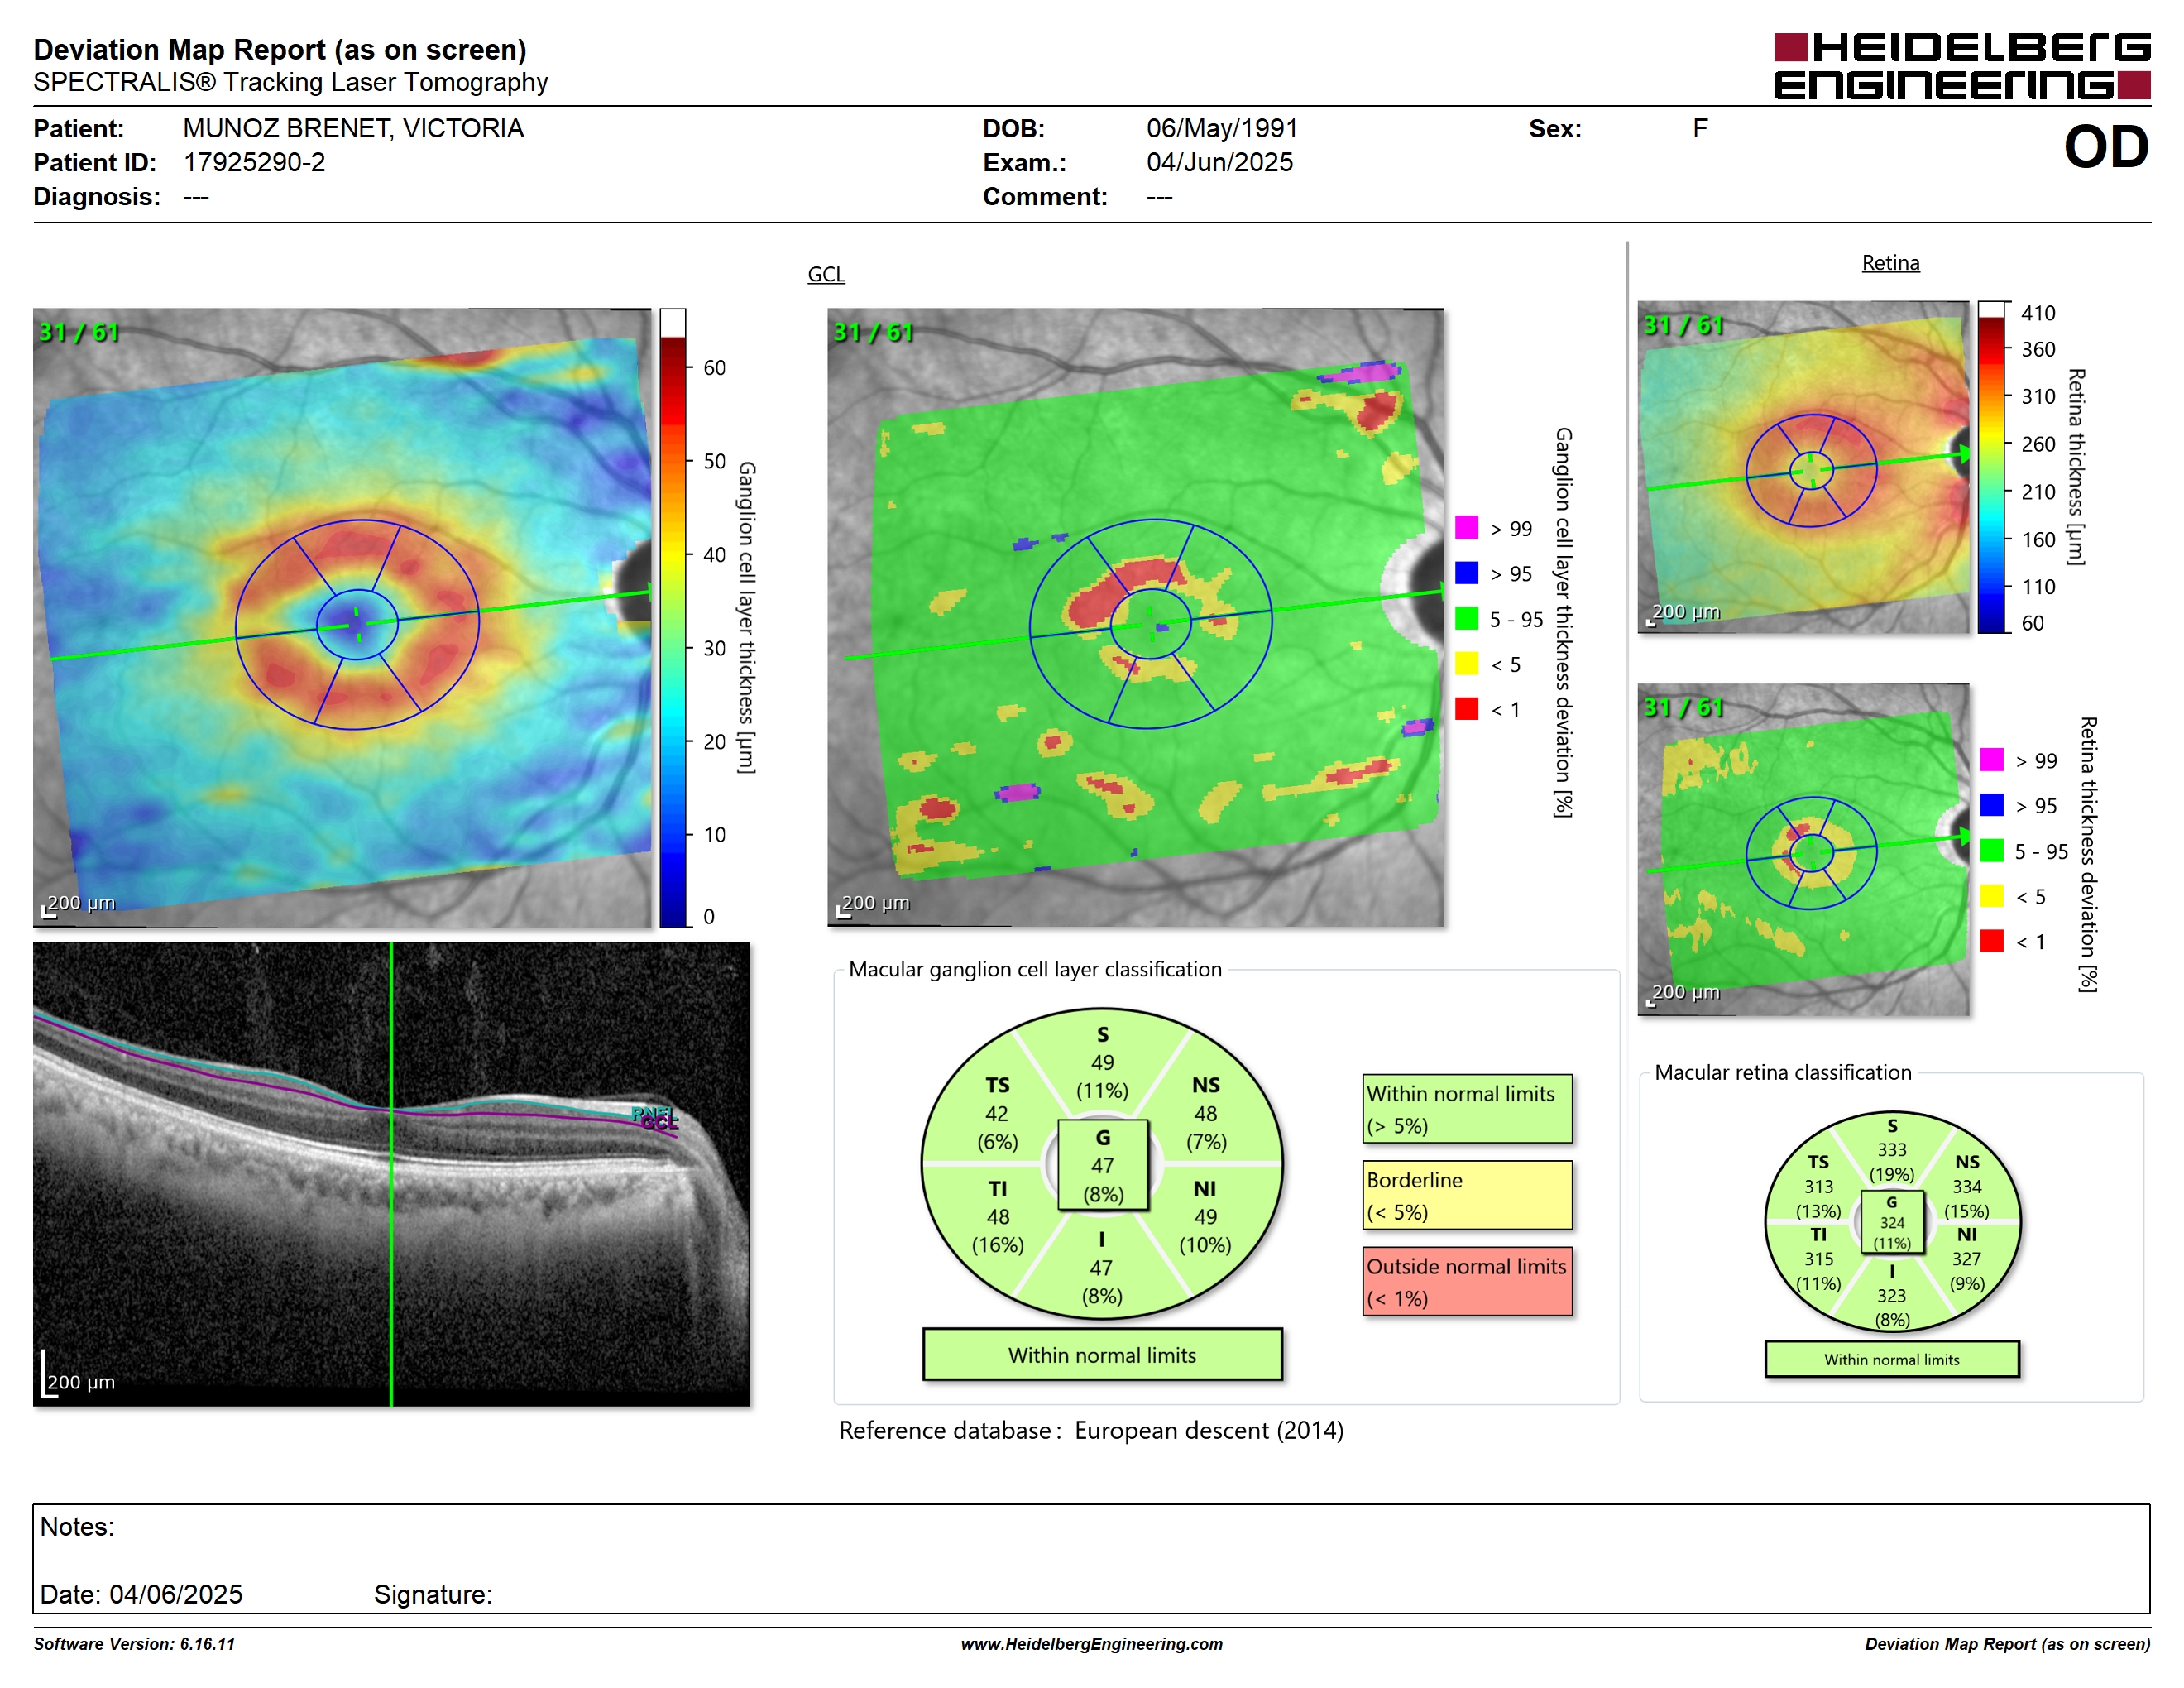The image size is (2184, 1688).
Task: Open the GCL thickness map image
Action: tap(342, 617)
